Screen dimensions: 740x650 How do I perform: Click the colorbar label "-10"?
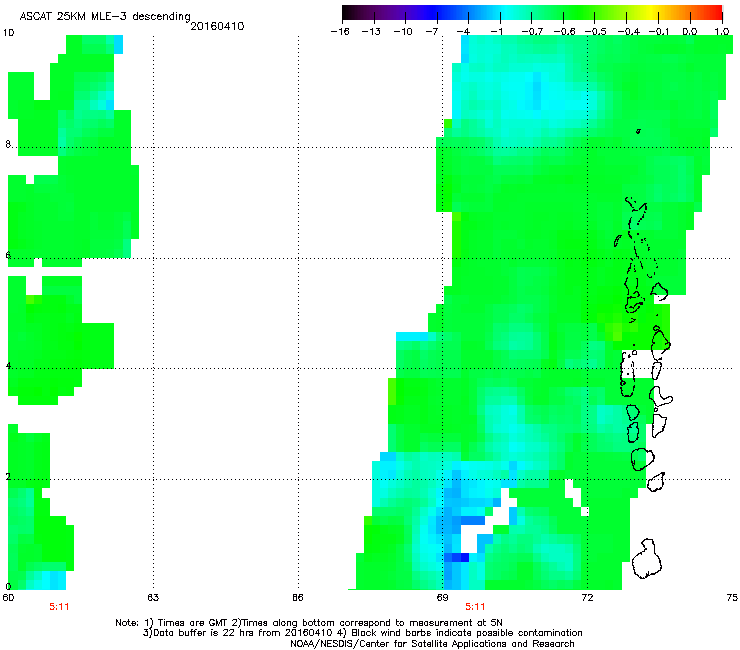pos(403,32)
